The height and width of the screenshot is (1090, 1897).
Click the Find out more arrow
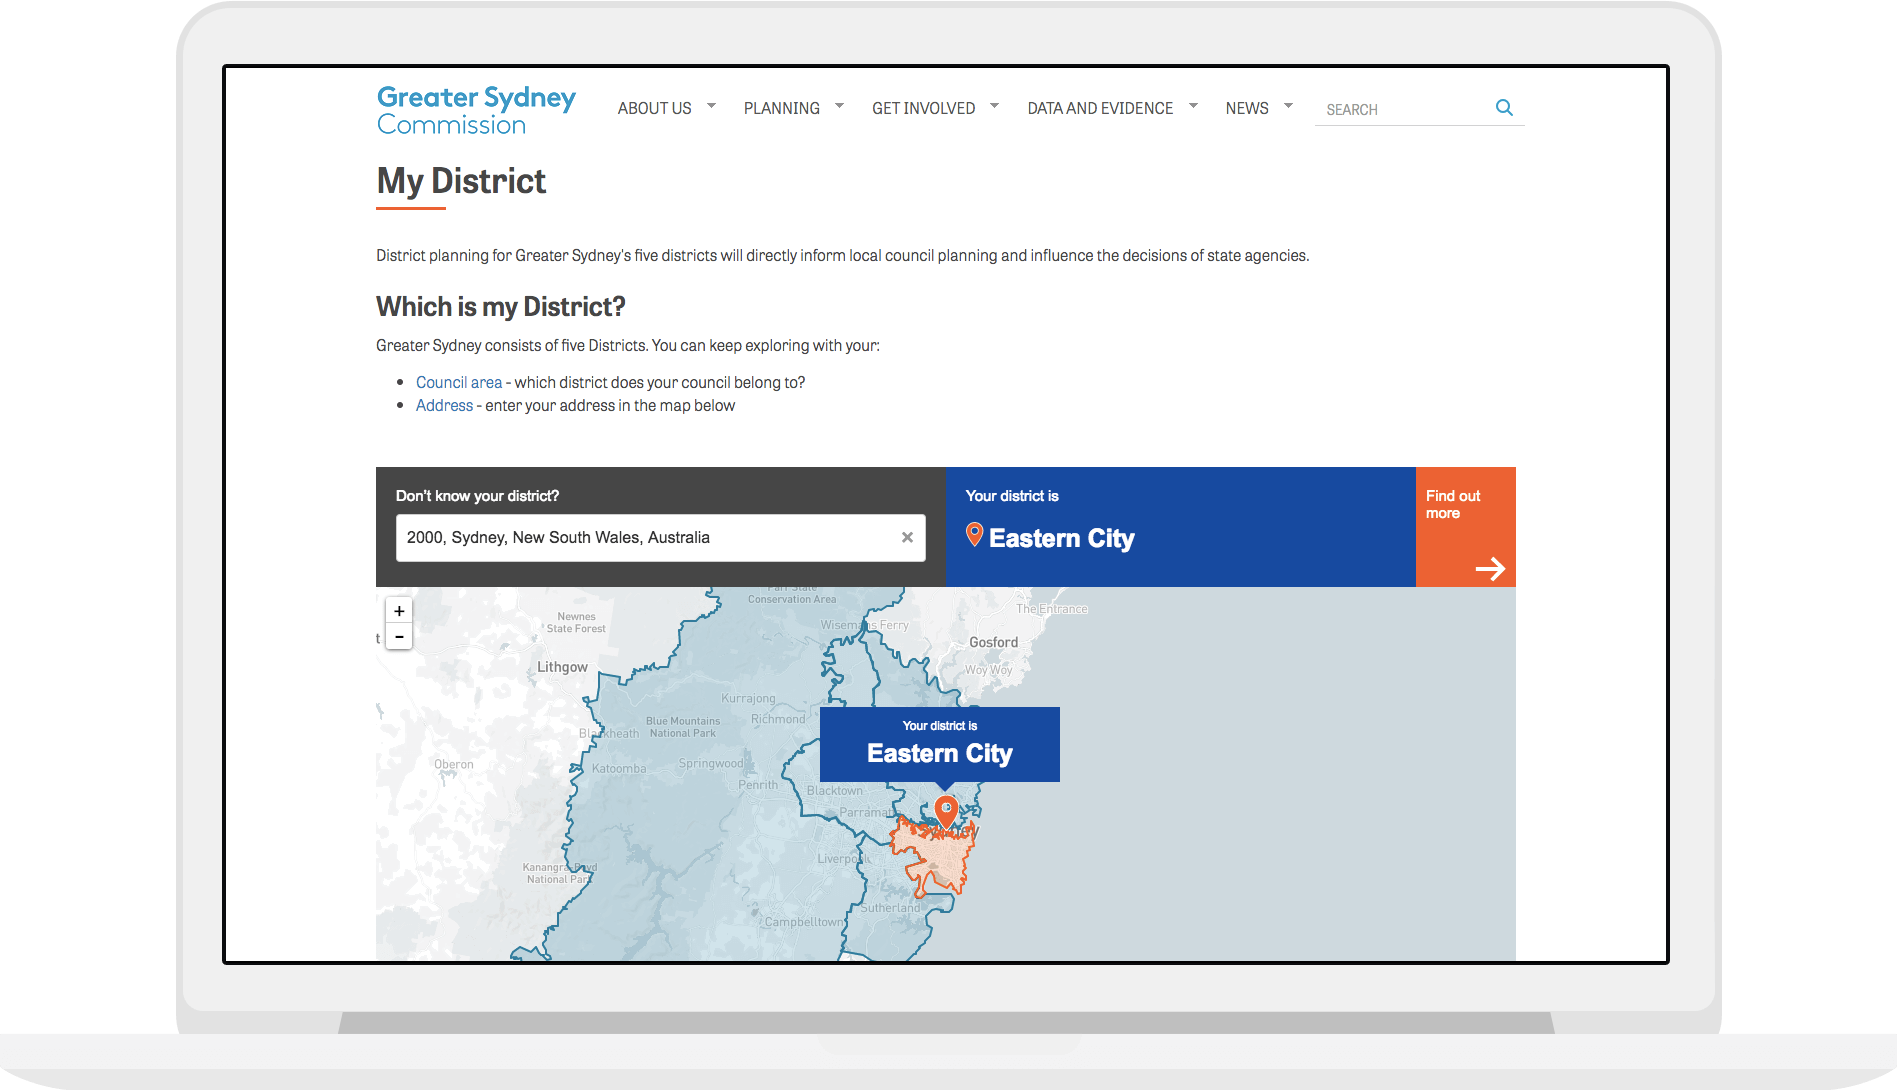click(1490, 569)
